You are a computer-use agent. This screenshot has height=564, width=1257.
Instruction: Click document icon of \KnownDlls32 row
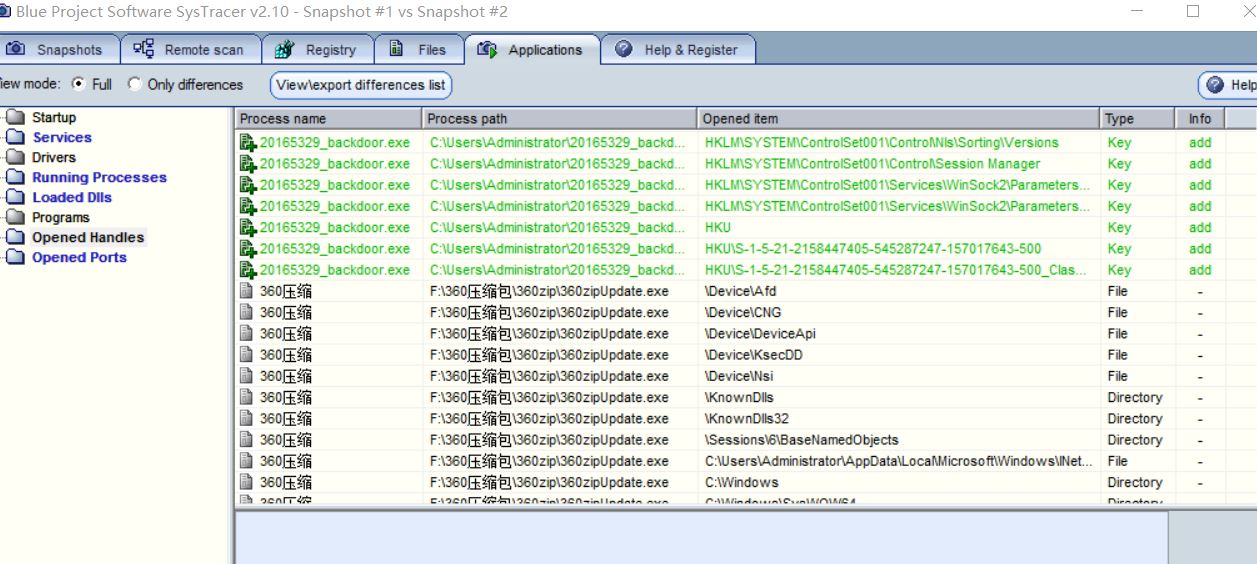(x=247, y=419)
